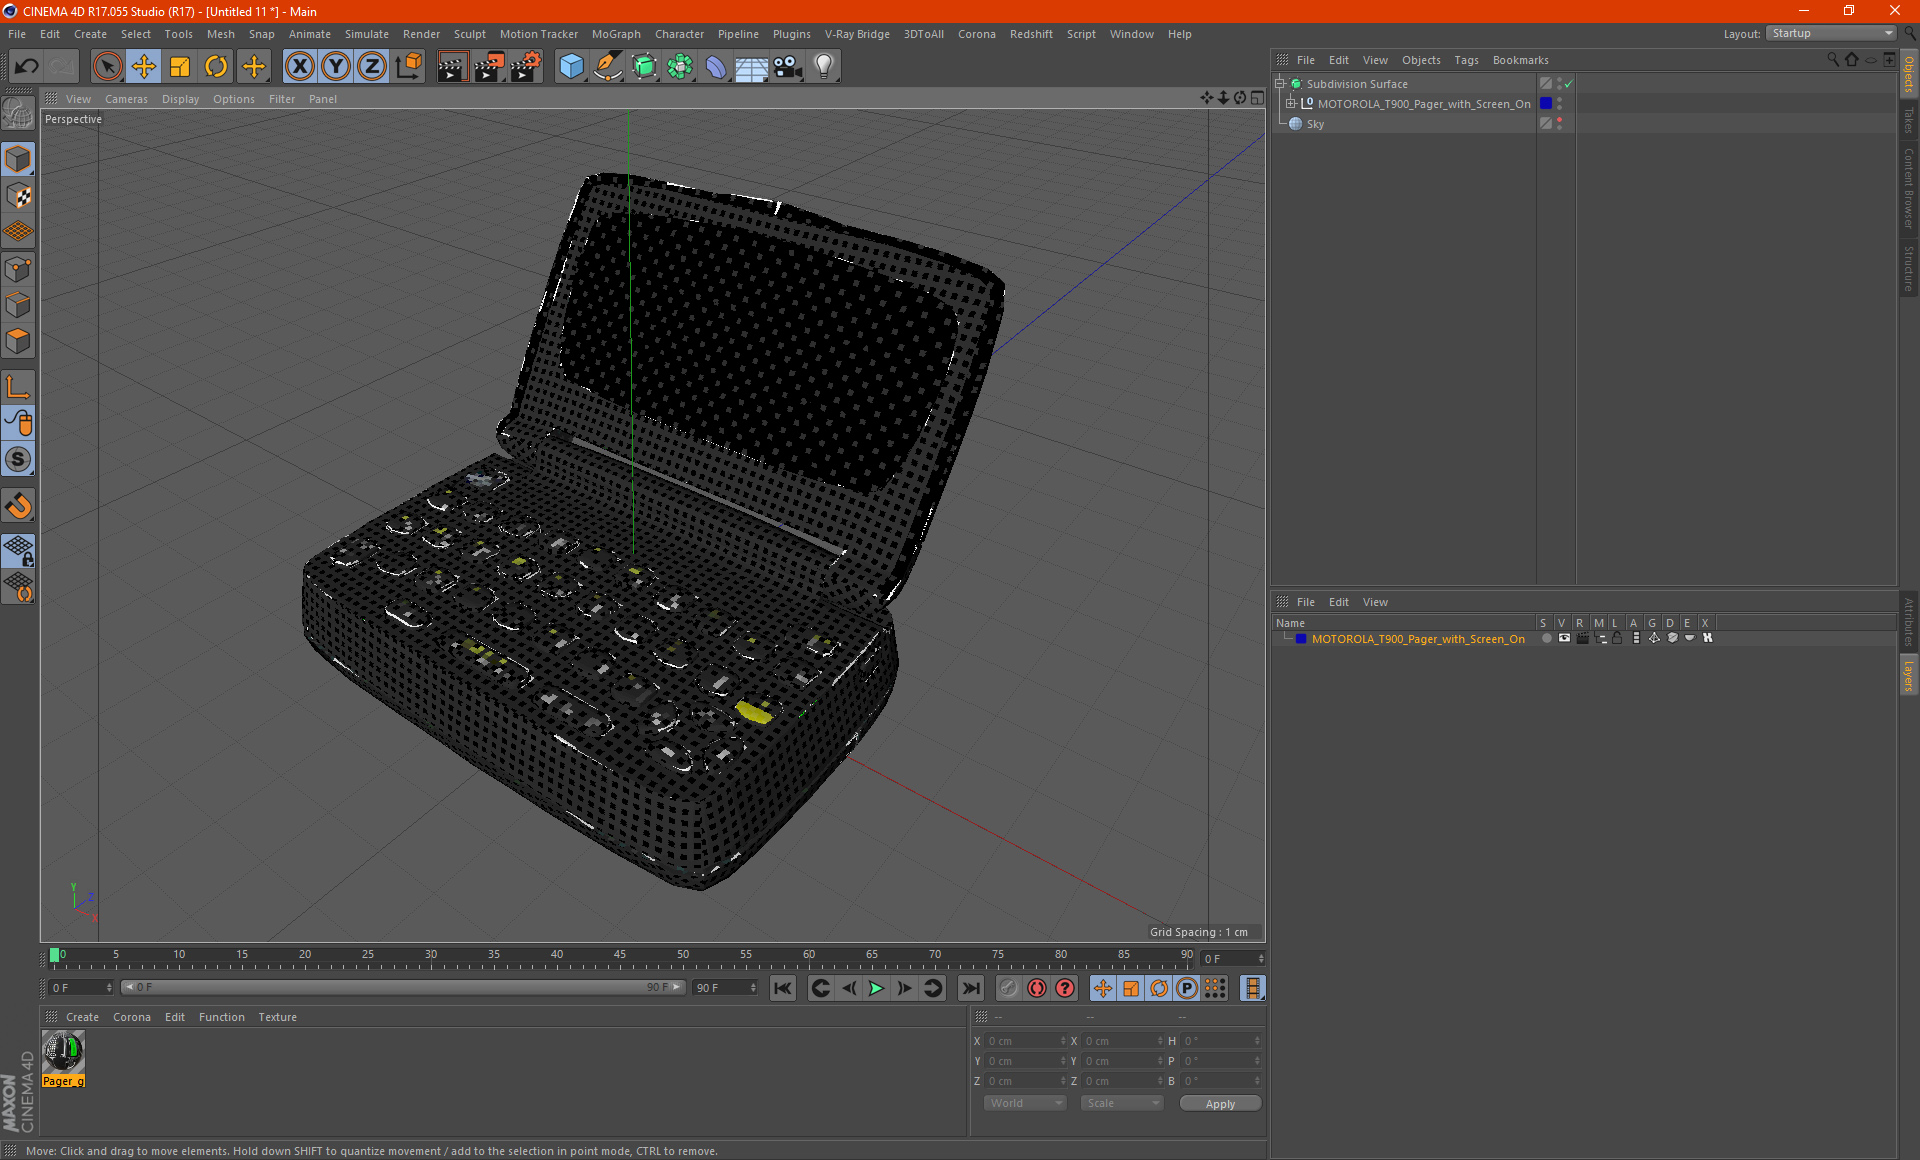Add a Camera object
Screen dimensions: 1920x1160
click(x=788, y=66)
